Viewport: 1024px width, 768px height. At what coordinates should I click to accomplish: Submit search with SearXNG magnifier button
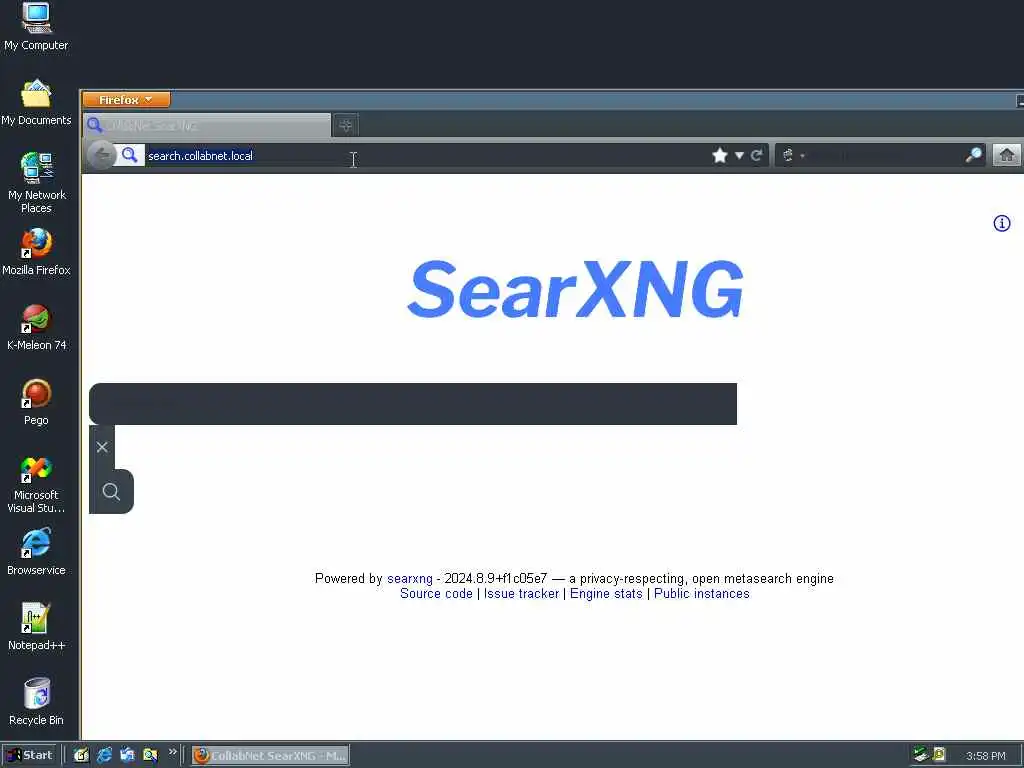(111, 491)
